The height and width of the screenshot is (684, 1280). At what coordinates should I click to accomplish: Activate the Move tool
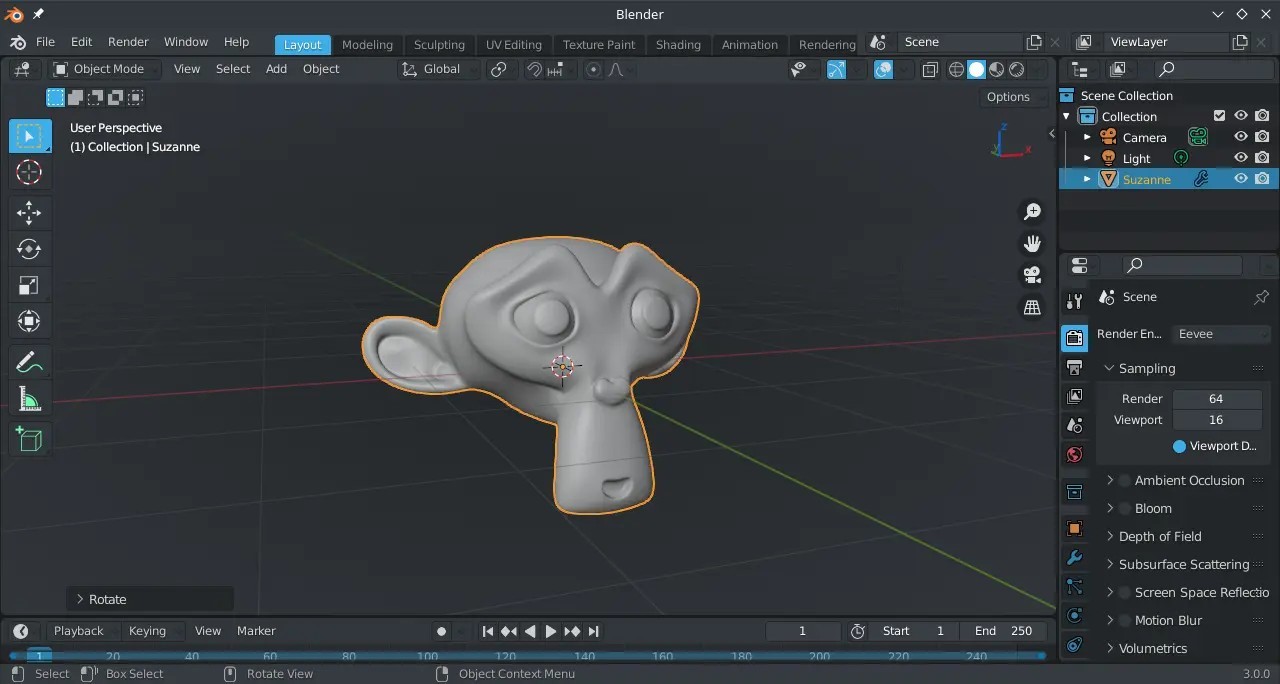point(29,212)
